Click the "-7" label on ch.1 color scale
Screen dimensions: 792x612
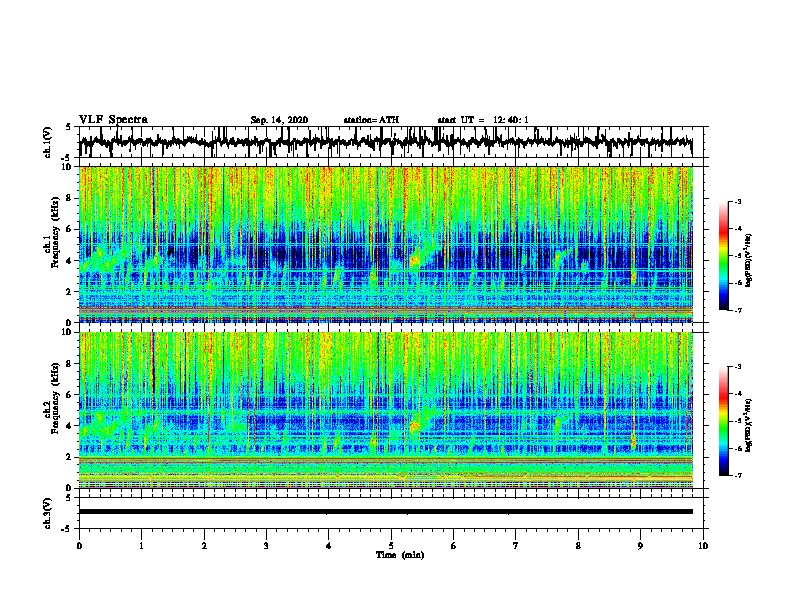click(737, 310)
